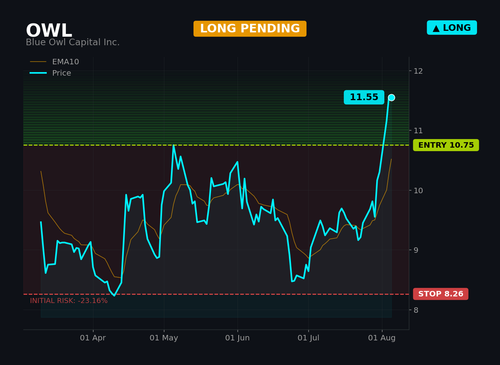Click the LONG direction badge
This screenshot has height=365, width=500.
[x=452, y=28]
